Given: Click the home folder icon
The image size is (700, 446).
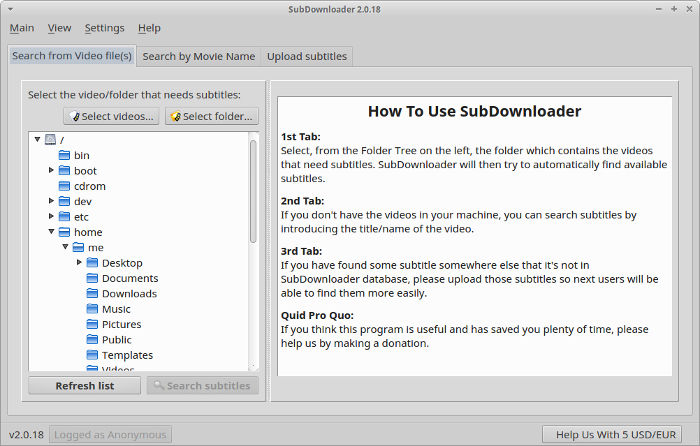Looking at the screenshot, I should (x=64, y=232).
